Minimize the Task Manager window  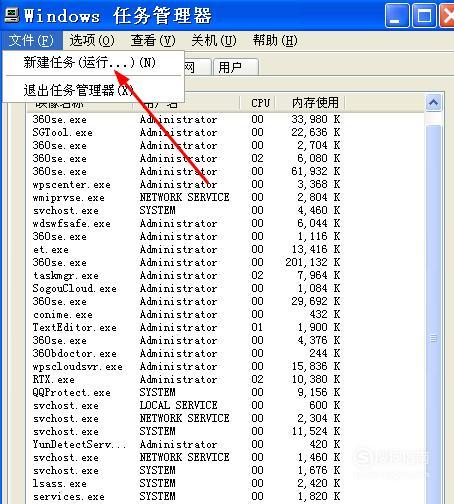397,16
